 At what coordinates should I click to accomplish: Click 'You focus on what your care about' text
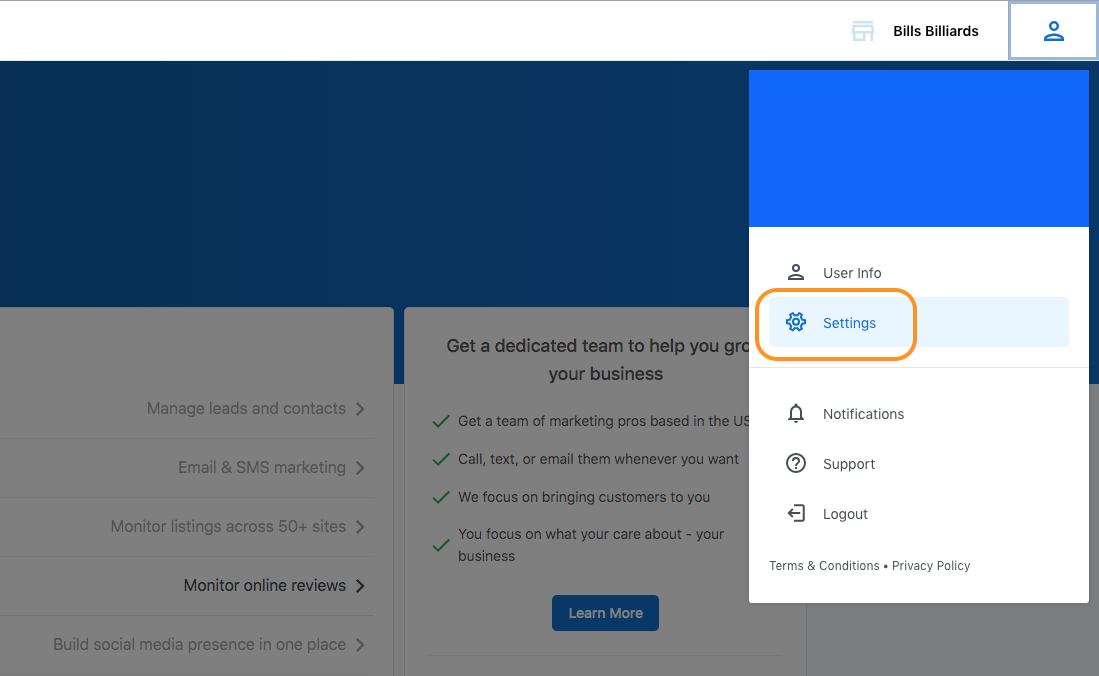(x=591, y=545)
